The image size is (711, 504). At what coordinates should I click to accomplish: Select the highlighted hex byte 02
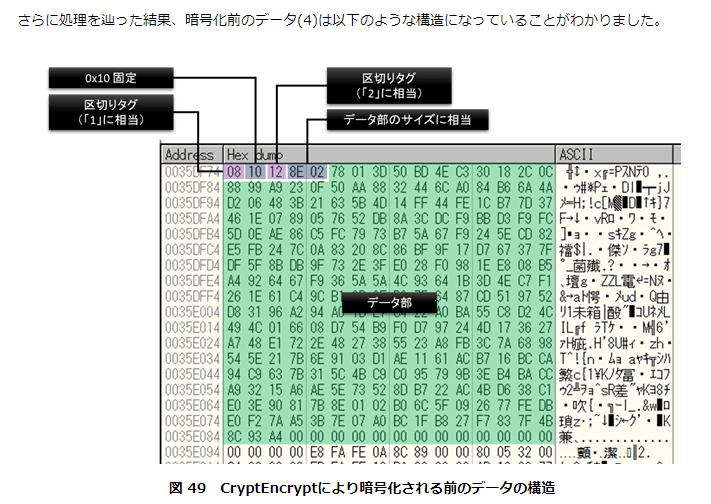coord(317,171)
